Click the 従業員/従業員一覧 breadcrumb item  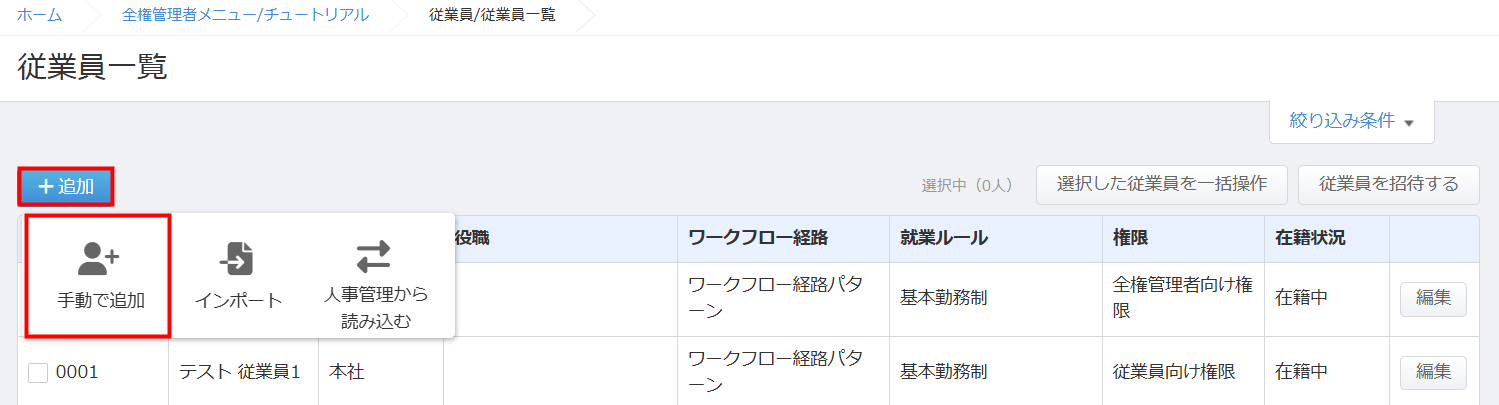point(491,15)
